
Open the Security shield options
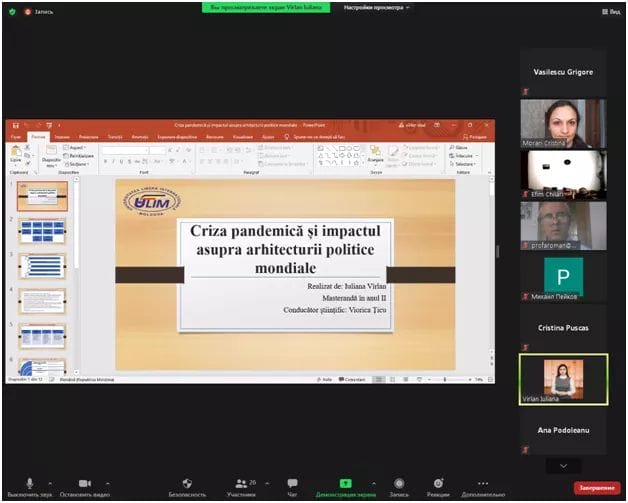click(x=187, y=484)
